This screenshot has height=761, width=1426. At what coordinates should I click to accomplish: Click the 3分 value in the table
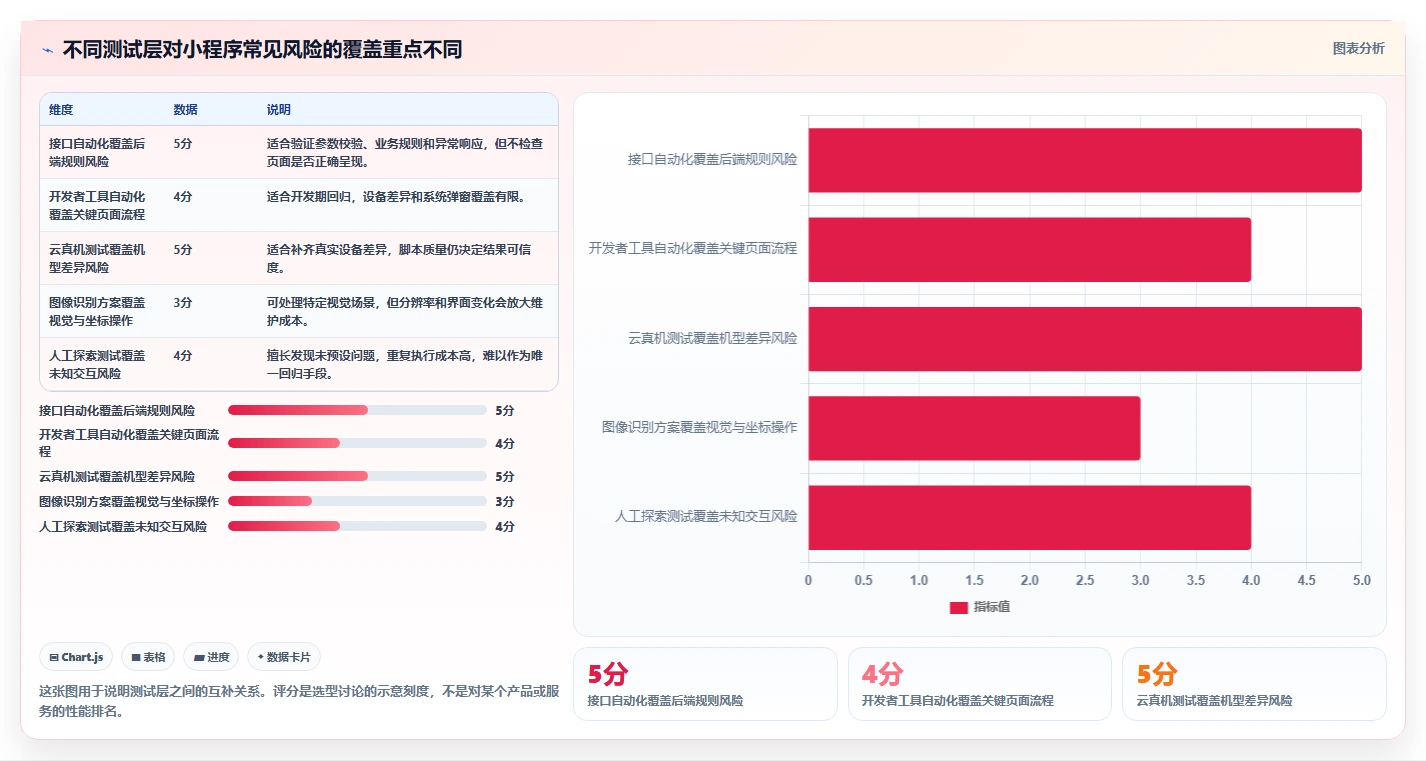(x=182, y=302)
